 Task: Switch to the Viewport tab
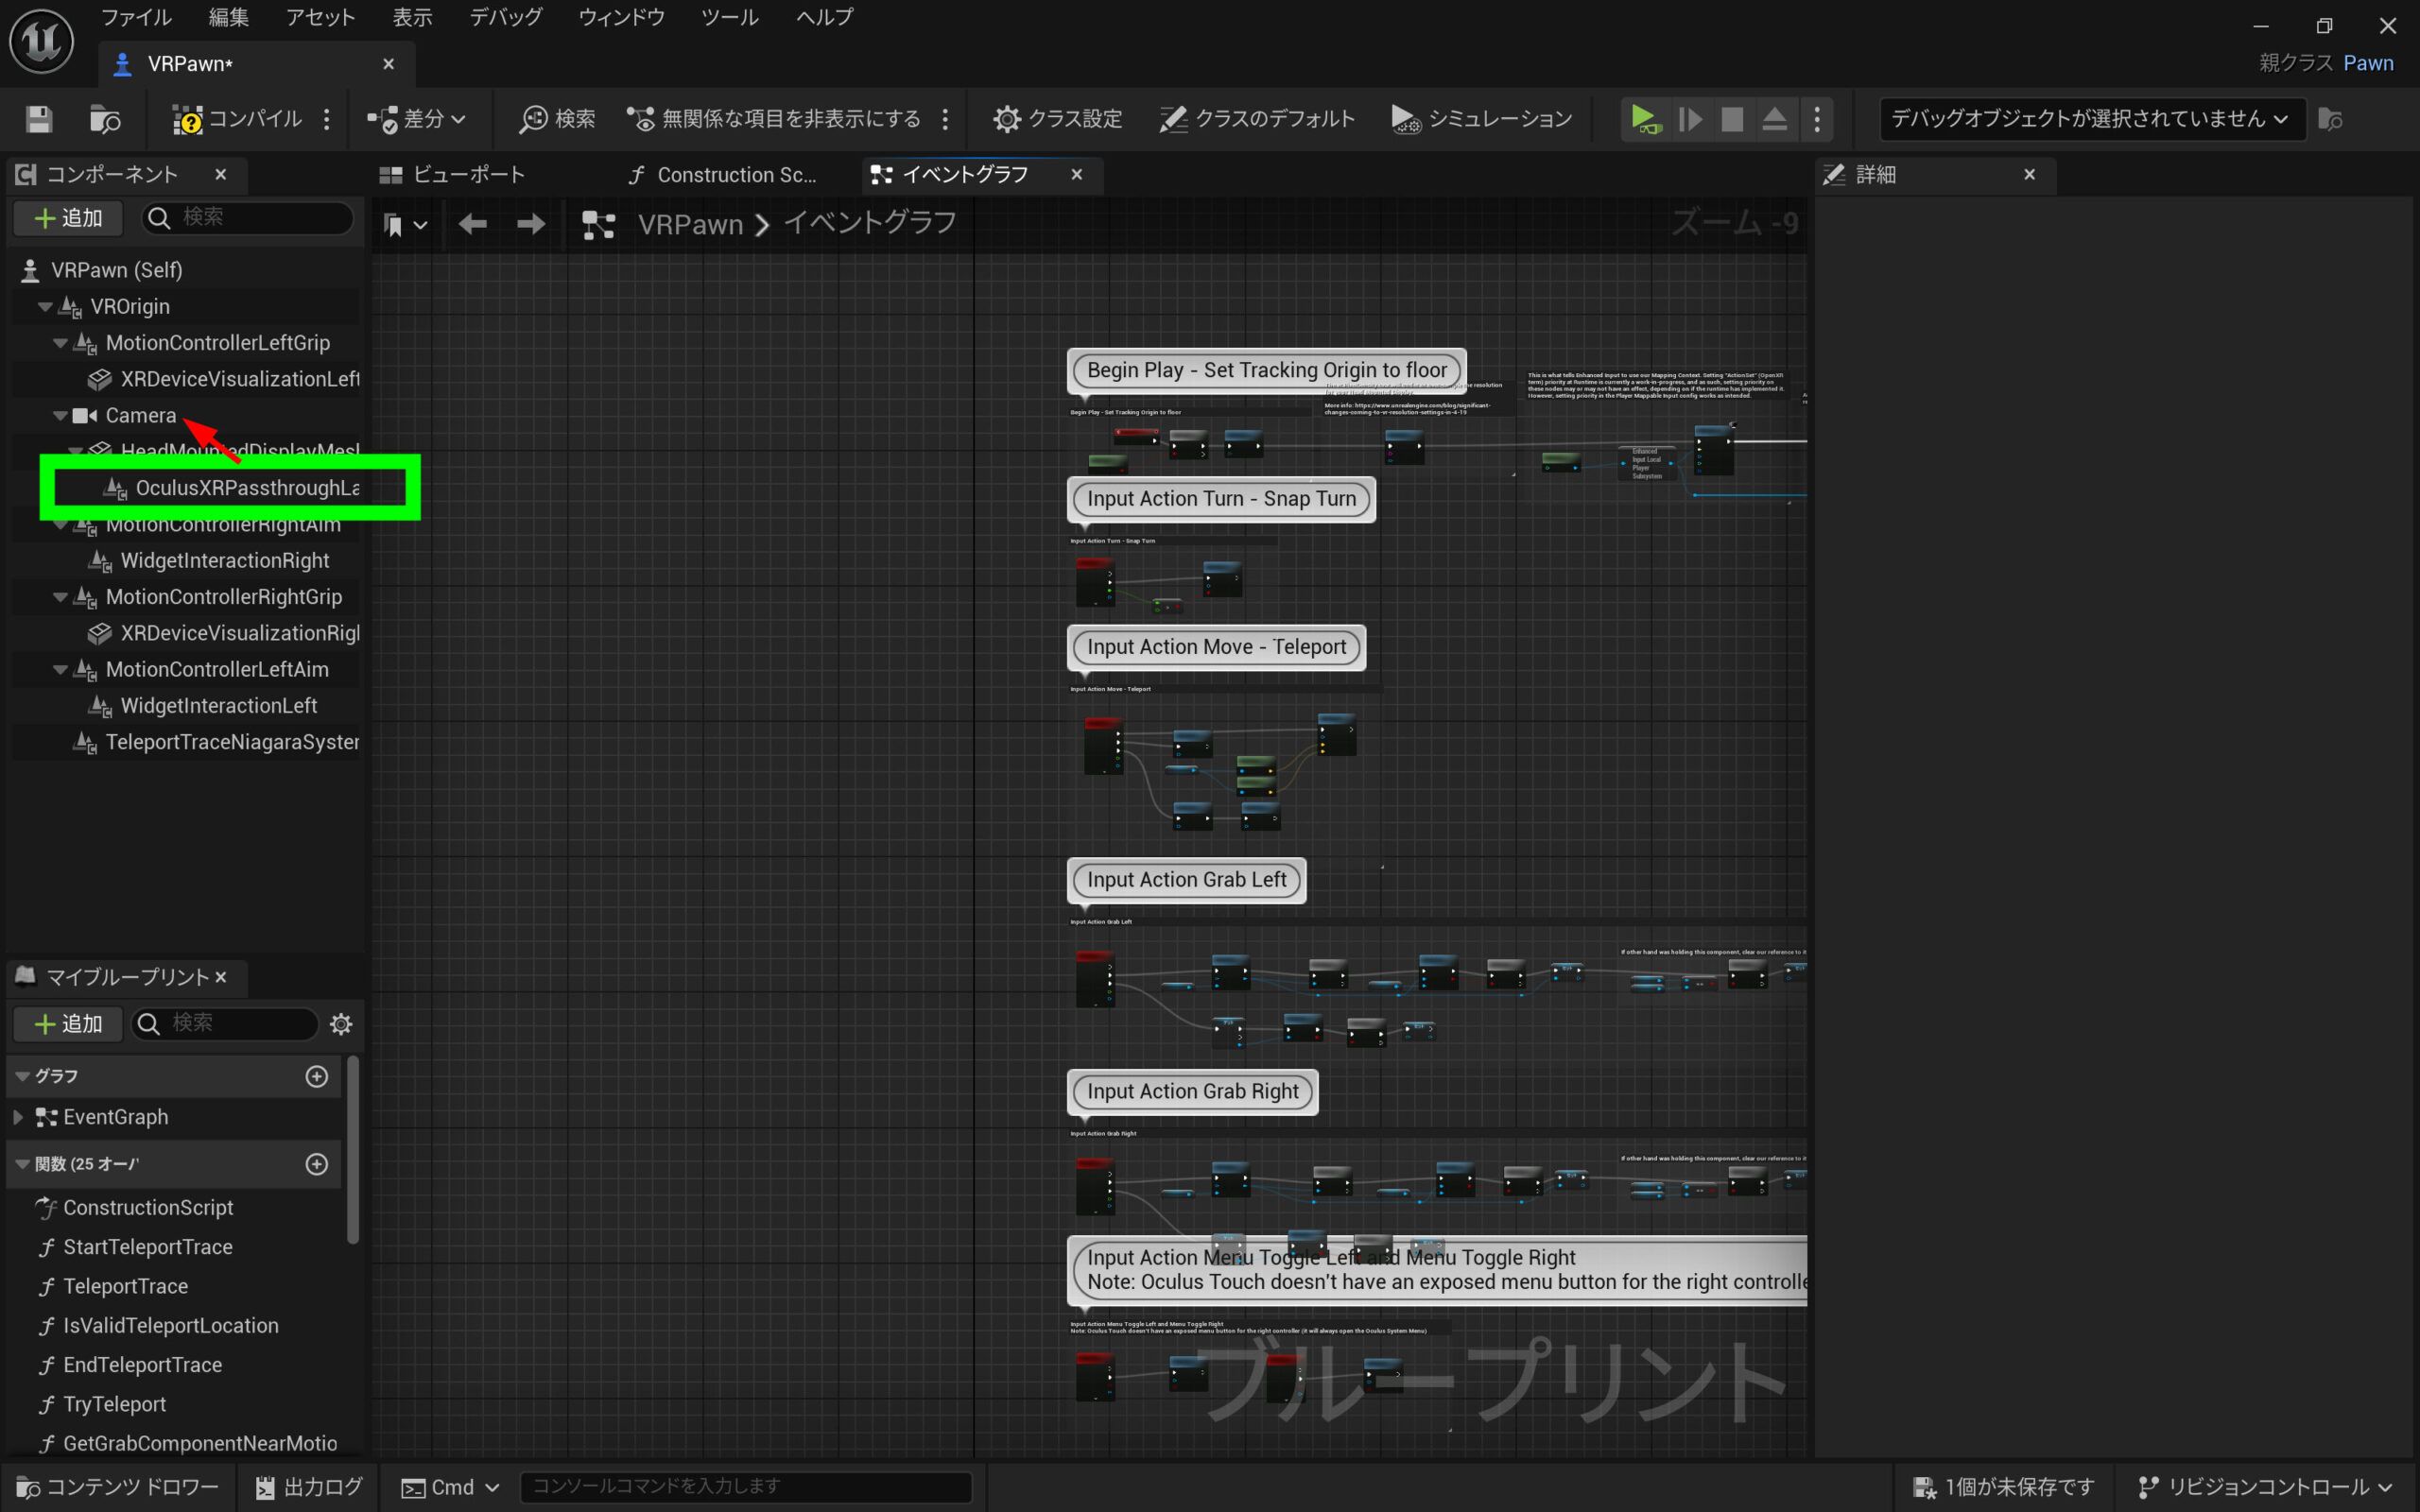(453, 175)
